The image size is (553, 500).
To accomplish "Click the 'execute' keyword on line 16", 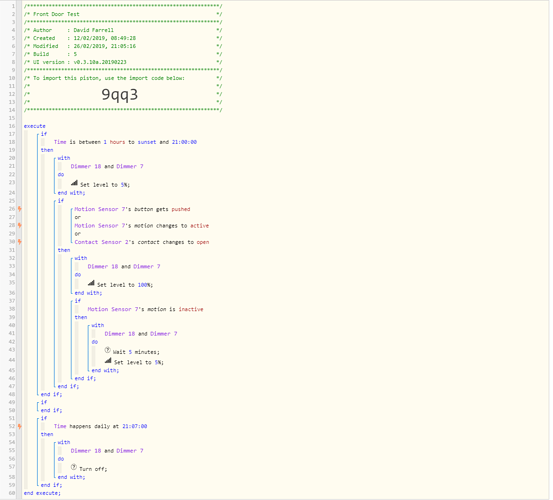I will tap(35, 126).
